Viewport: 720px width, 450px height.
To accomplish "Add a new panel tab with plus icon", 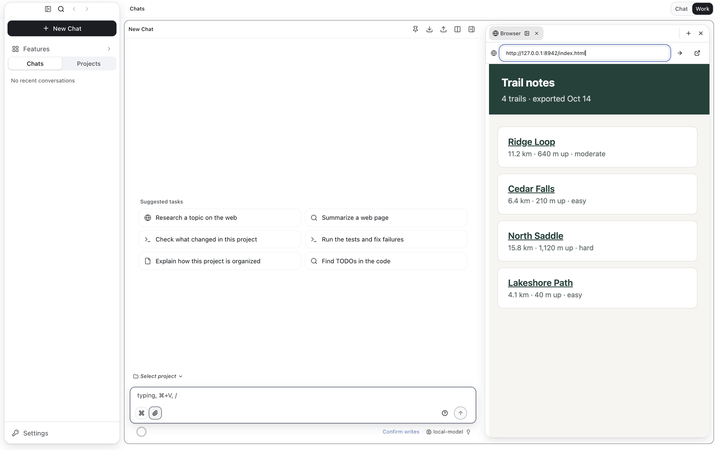I will (688, 33).
